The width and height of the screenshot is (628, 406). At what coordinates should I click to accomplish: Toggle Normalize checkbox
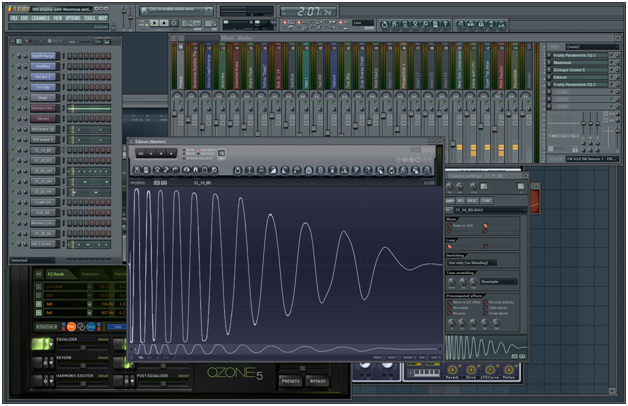tap(449, 308)
